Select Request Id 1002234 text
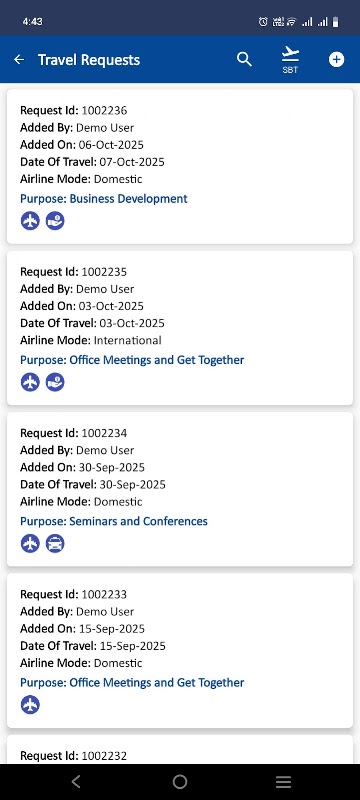Image resolution: width=360 pixels, height=800 pixels. coord(73,433)
